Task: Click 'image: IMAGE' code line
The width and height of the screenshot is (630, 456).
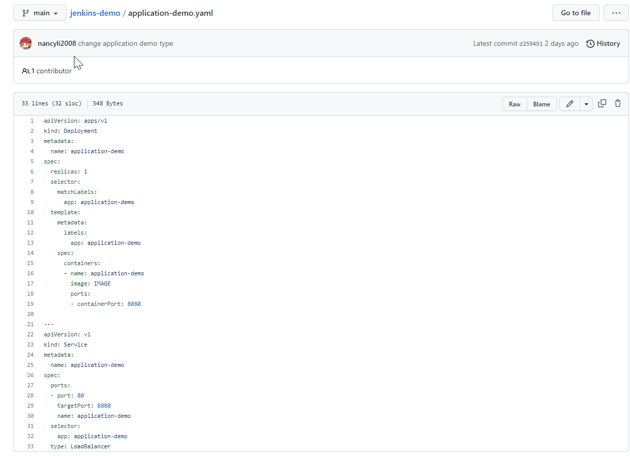Action: [90, 284]
